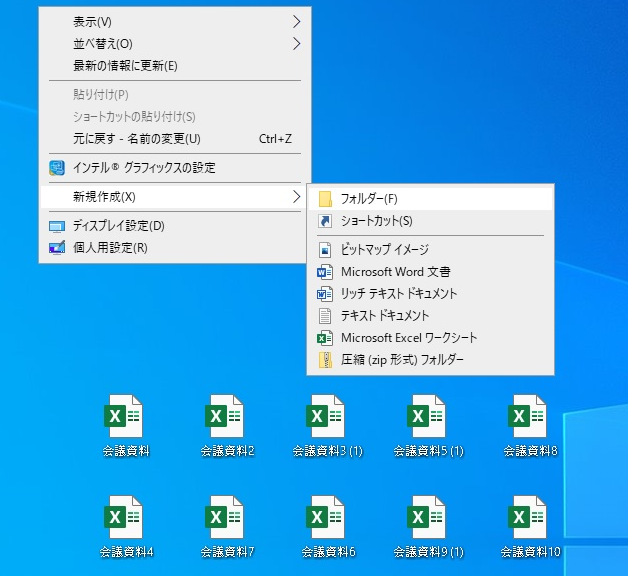Click the 会議資料8 file name label
The width and height of the screenshot is (628, 576).
(530, 451)
